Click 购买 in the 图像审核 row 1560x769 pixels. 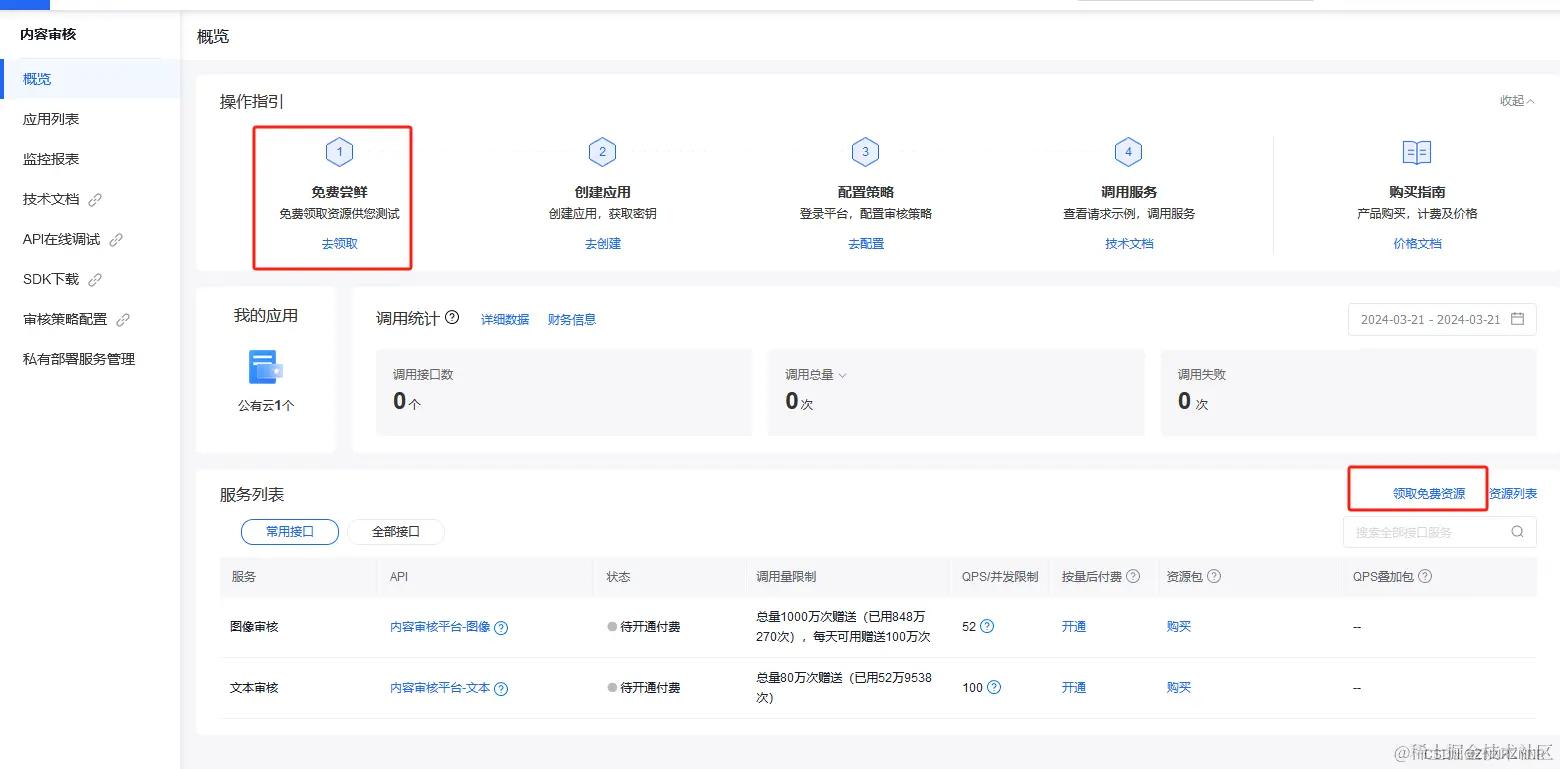[1179, 627]
